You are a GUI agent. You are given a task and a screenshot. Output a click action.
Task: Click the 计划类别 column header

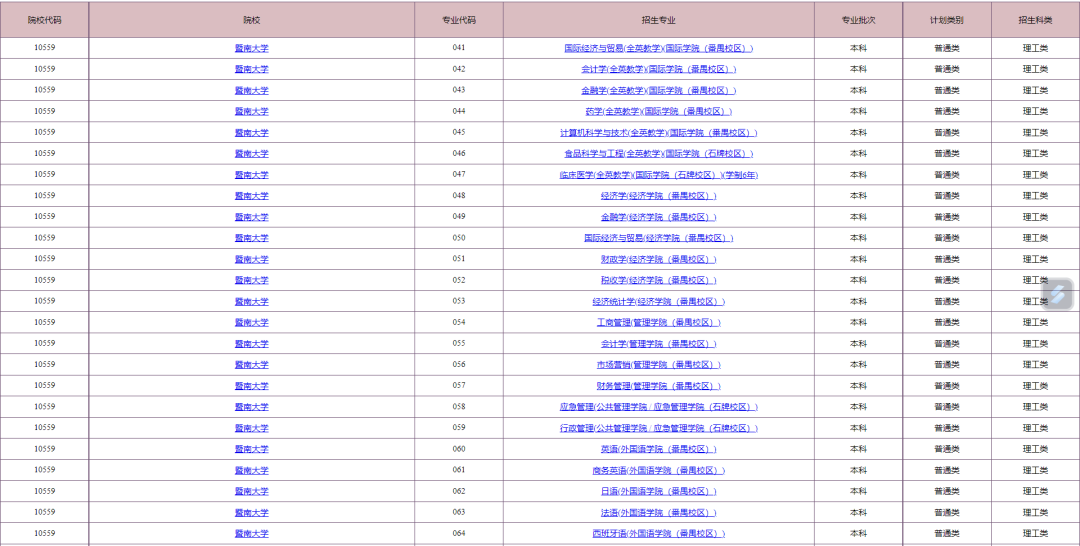pos(947,20)
